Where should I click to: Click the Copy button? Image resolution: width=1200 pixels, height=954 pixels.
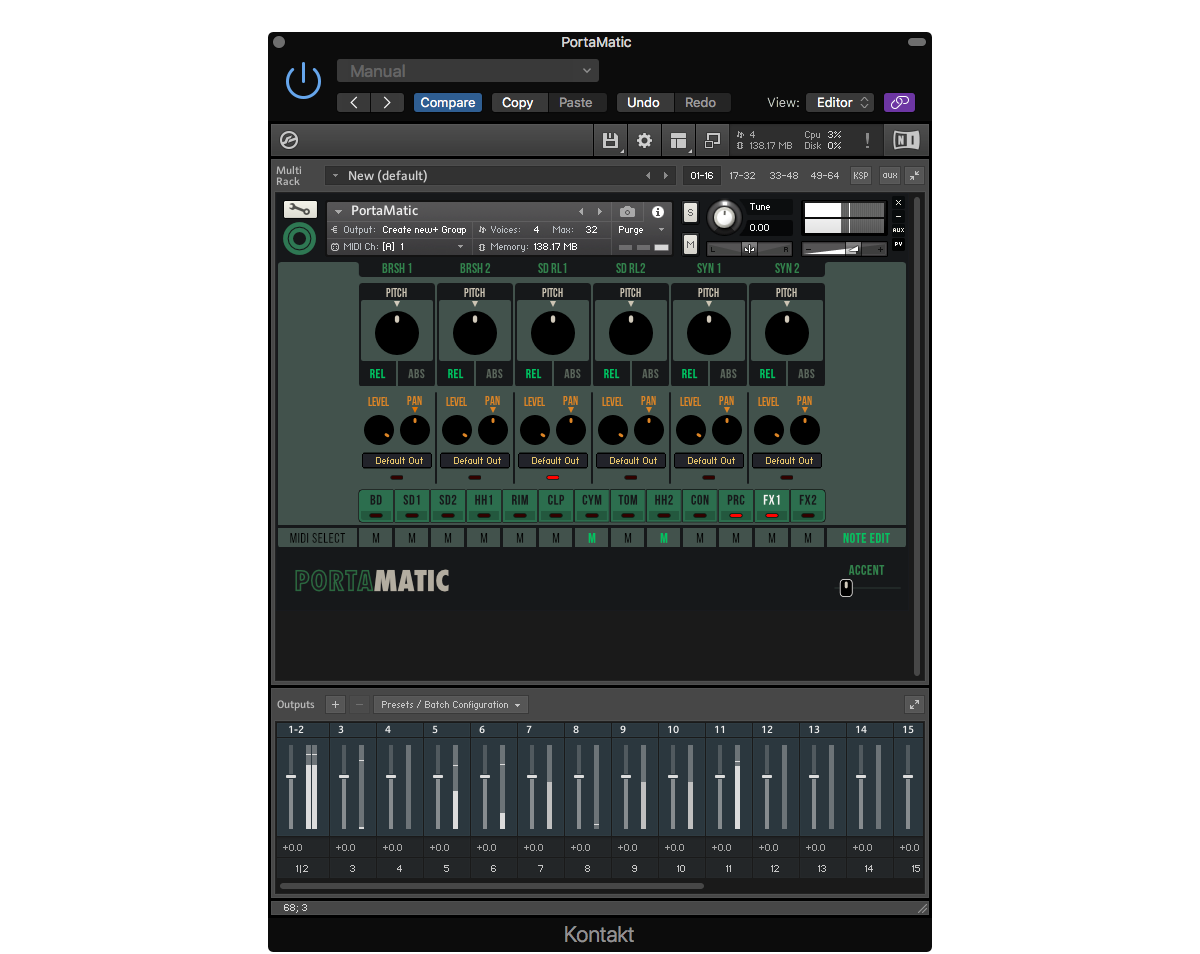coord(518,102)
